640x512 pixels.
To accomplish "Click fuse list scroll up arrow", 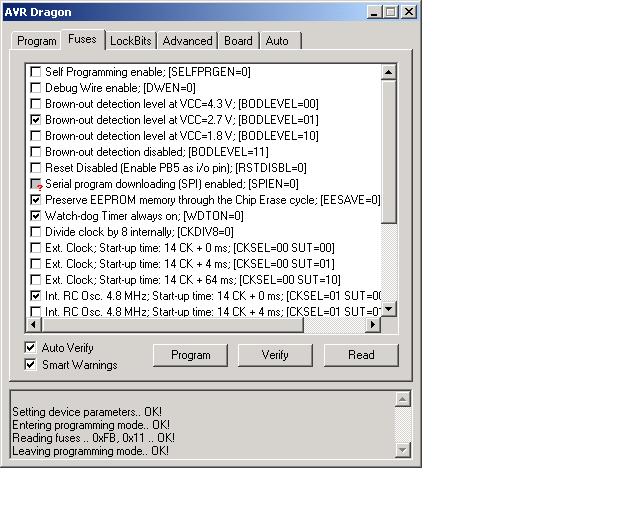I will click(x=389, y=72).
